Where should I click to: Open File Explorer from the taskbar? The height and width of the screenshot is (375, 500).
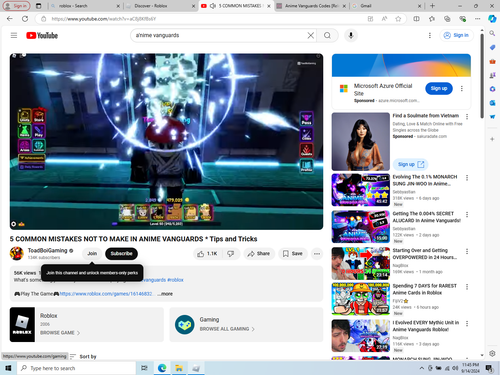click(179, 368)
